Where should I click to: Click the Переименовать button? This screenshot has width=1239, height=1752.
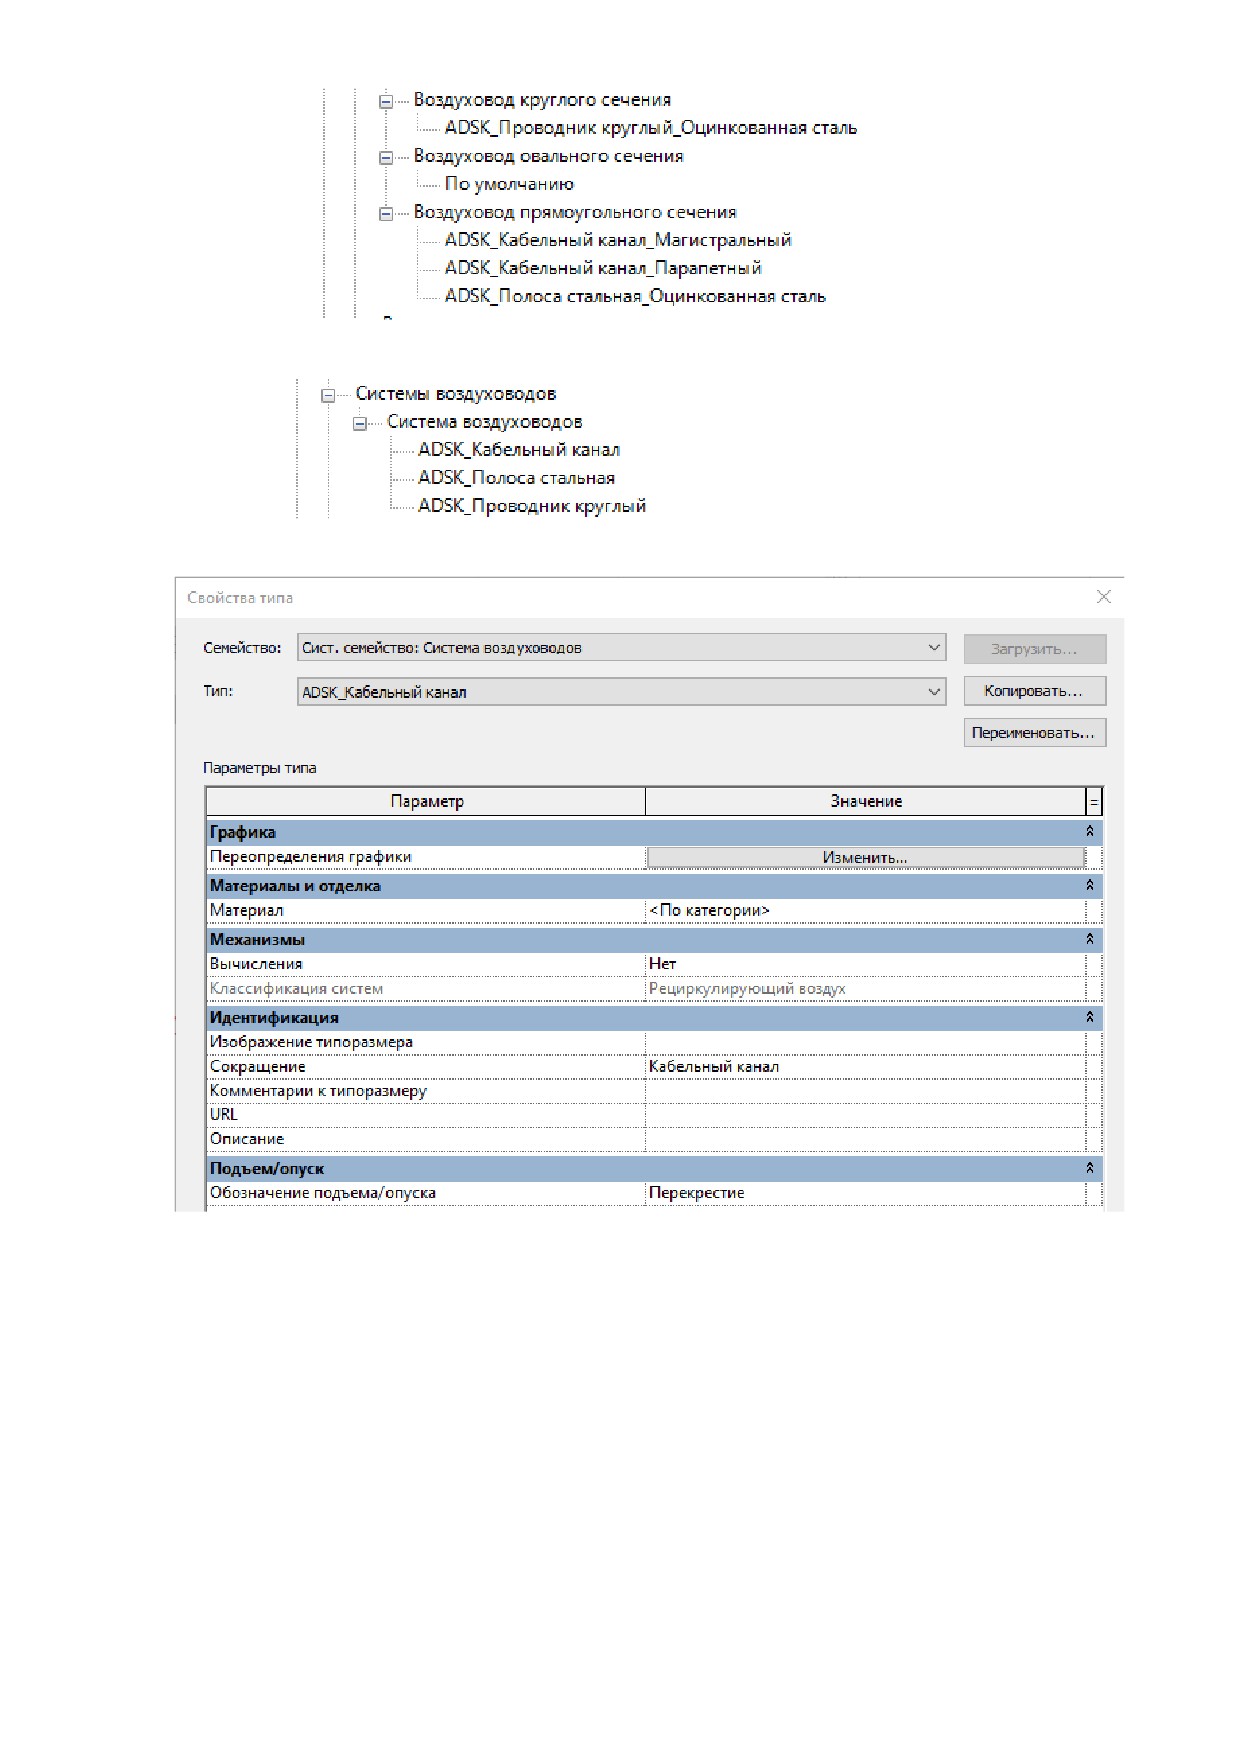1034,733
